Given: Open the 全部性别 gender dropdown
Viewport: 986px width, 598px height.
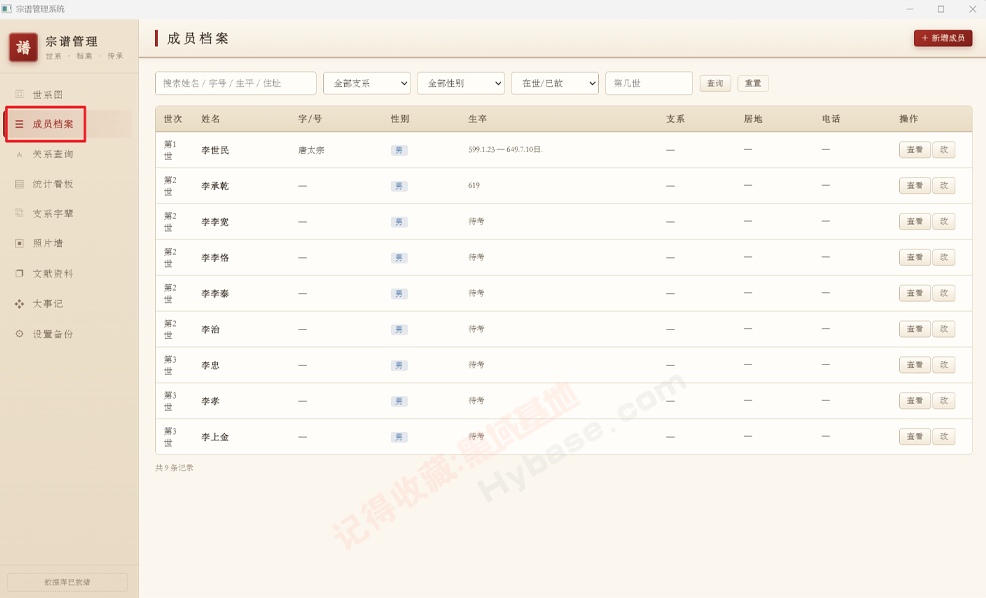Looking at the screenshot, I should (461, 83).
